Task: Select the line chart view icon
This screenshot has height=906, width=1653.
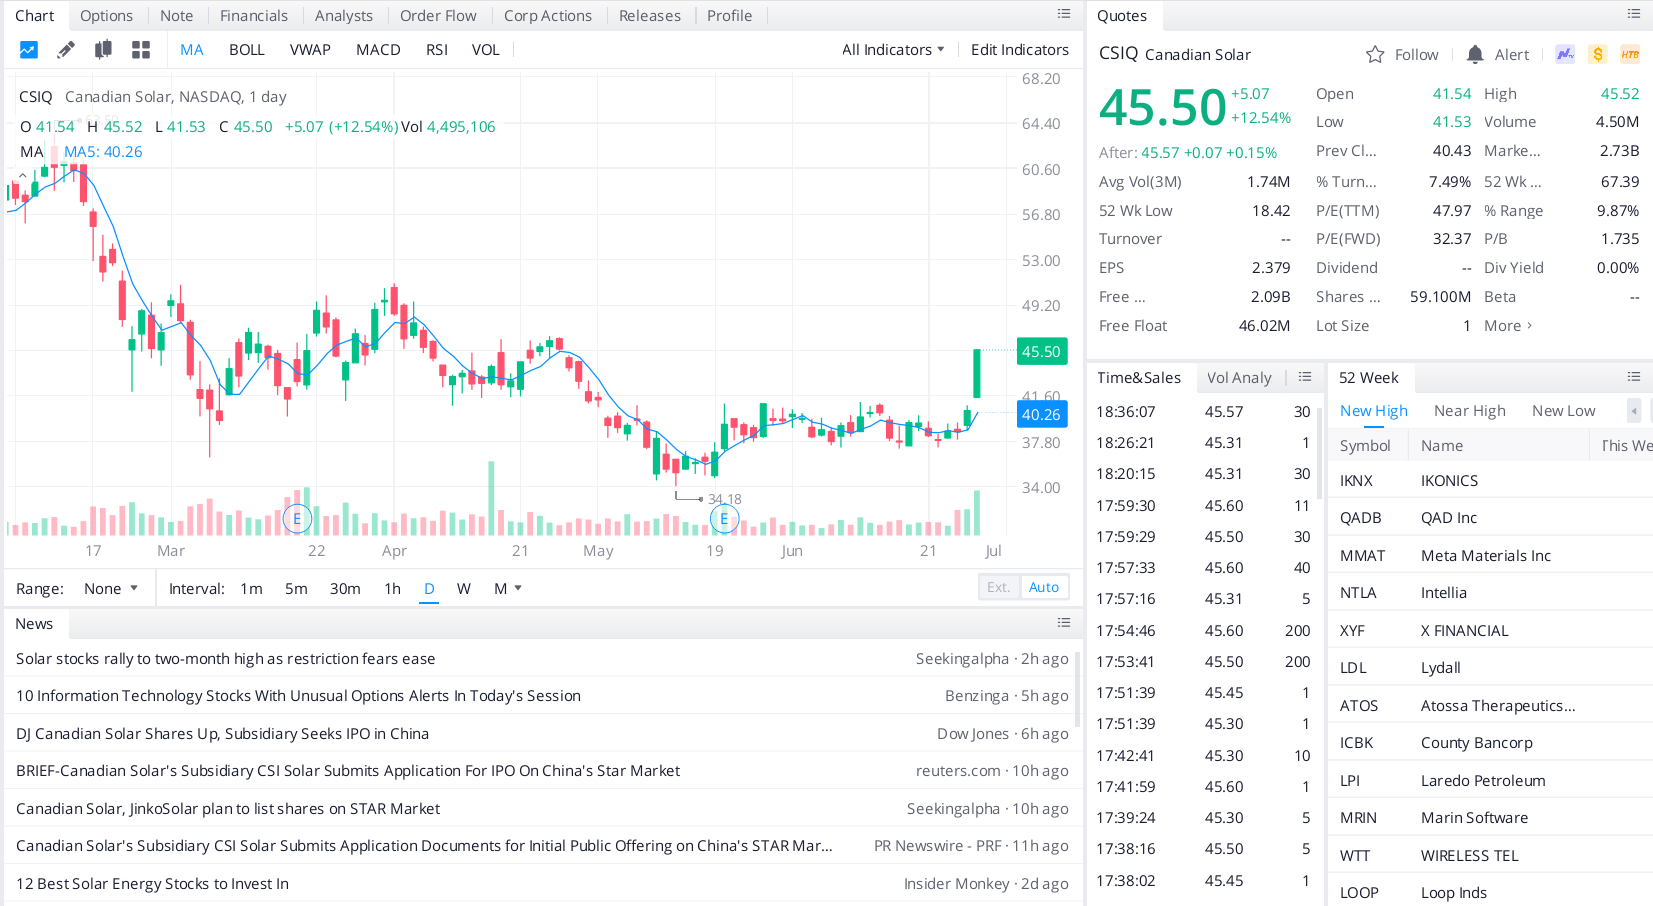Action: [29, 49]
